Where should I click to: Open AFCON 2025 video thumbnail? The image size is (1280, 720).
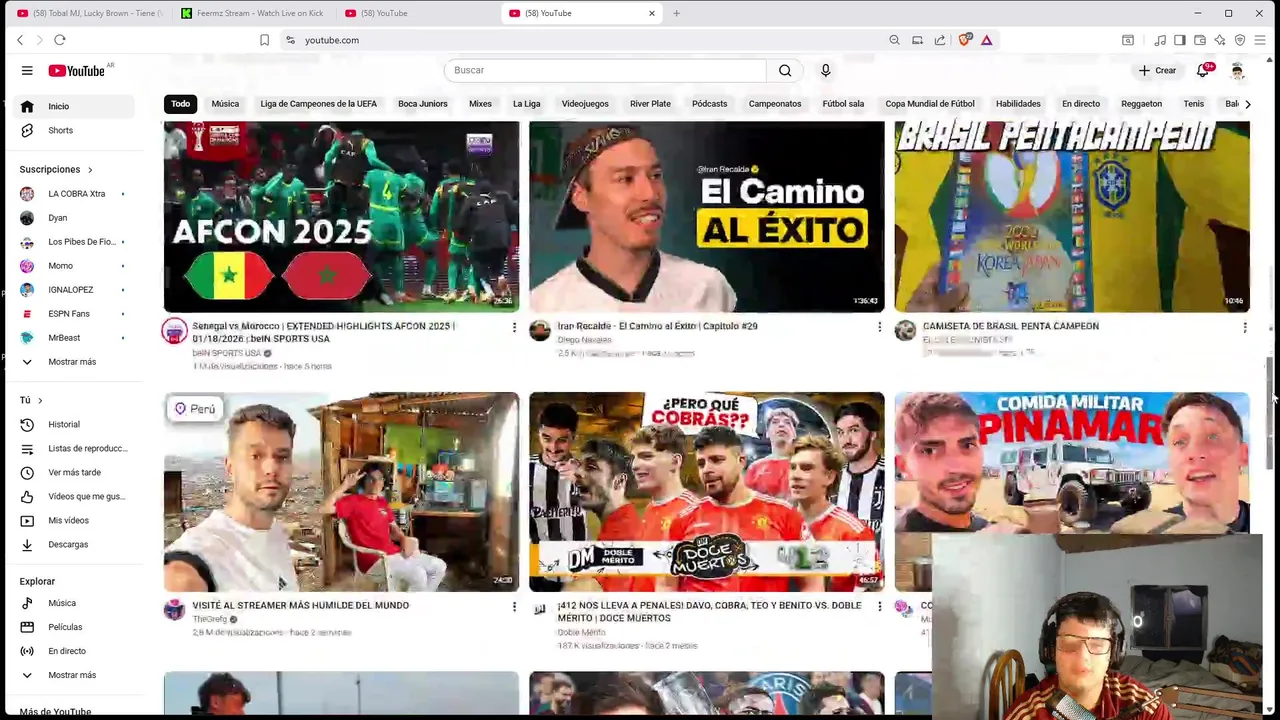(x=341, y=217)
